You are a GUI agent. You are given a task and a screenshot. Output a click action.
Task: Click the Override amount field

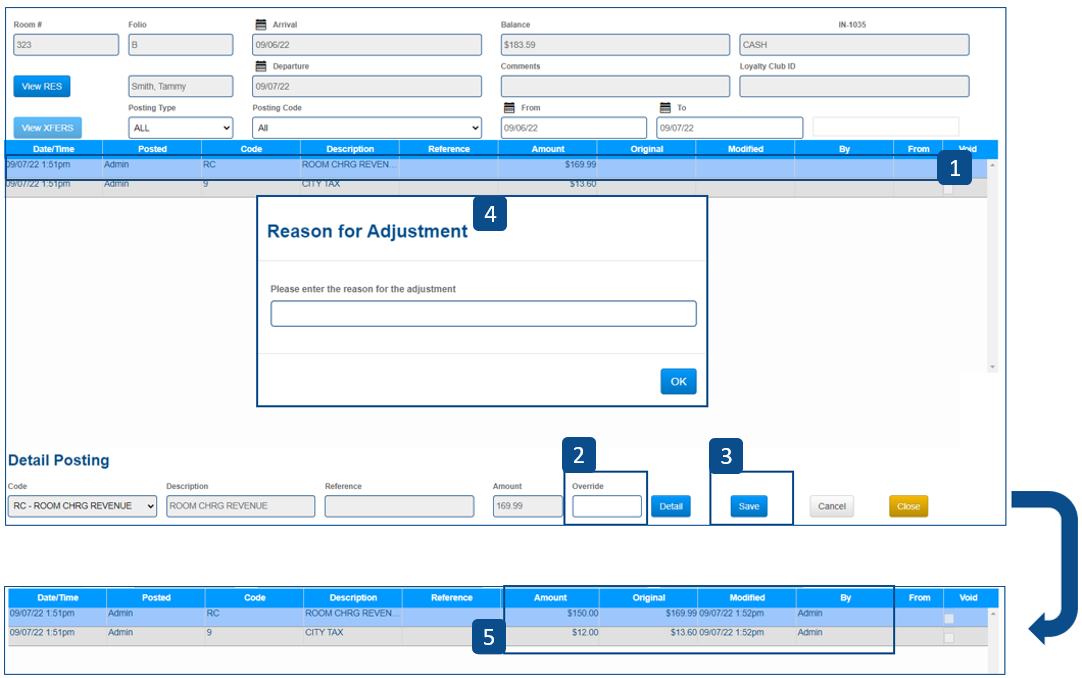pyautogui.click(x=607, y=507)
